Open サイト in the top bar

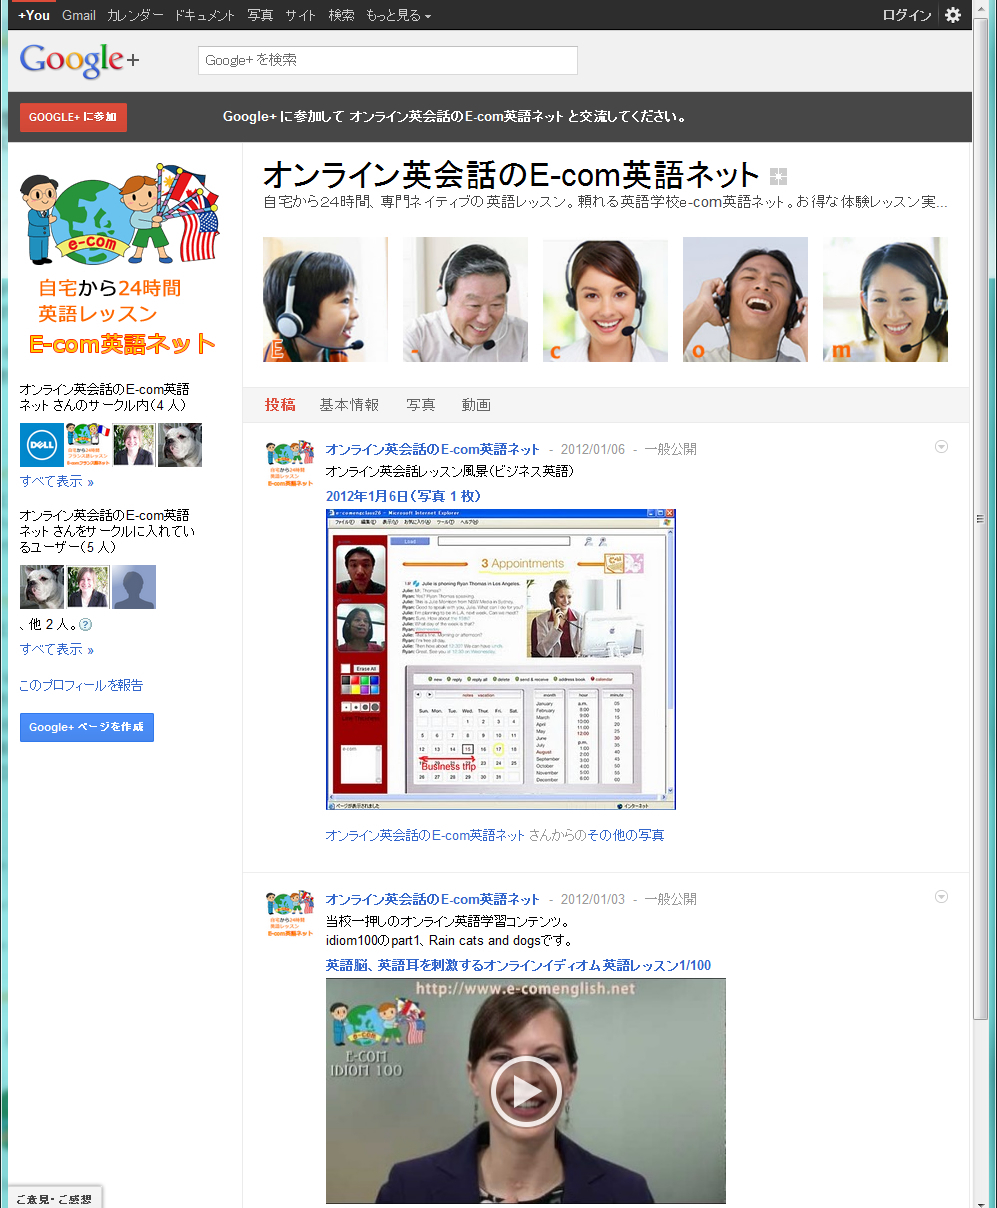pos(300,15)
